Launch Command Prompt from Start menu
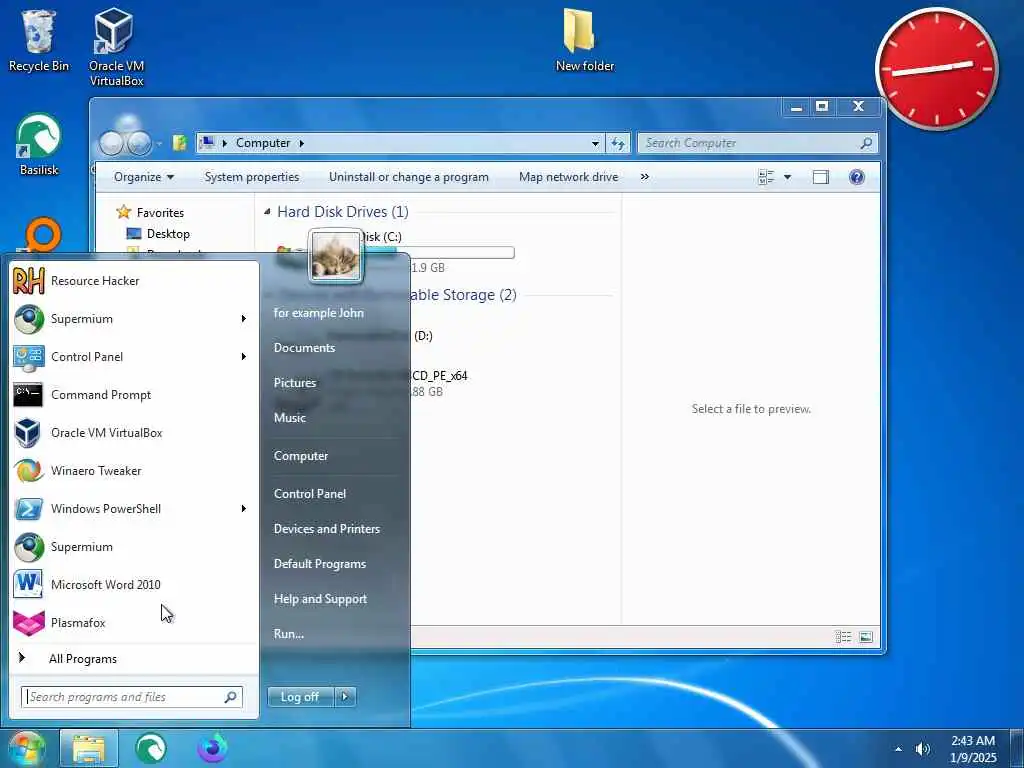1024x768 pixels. coord(134,394)
